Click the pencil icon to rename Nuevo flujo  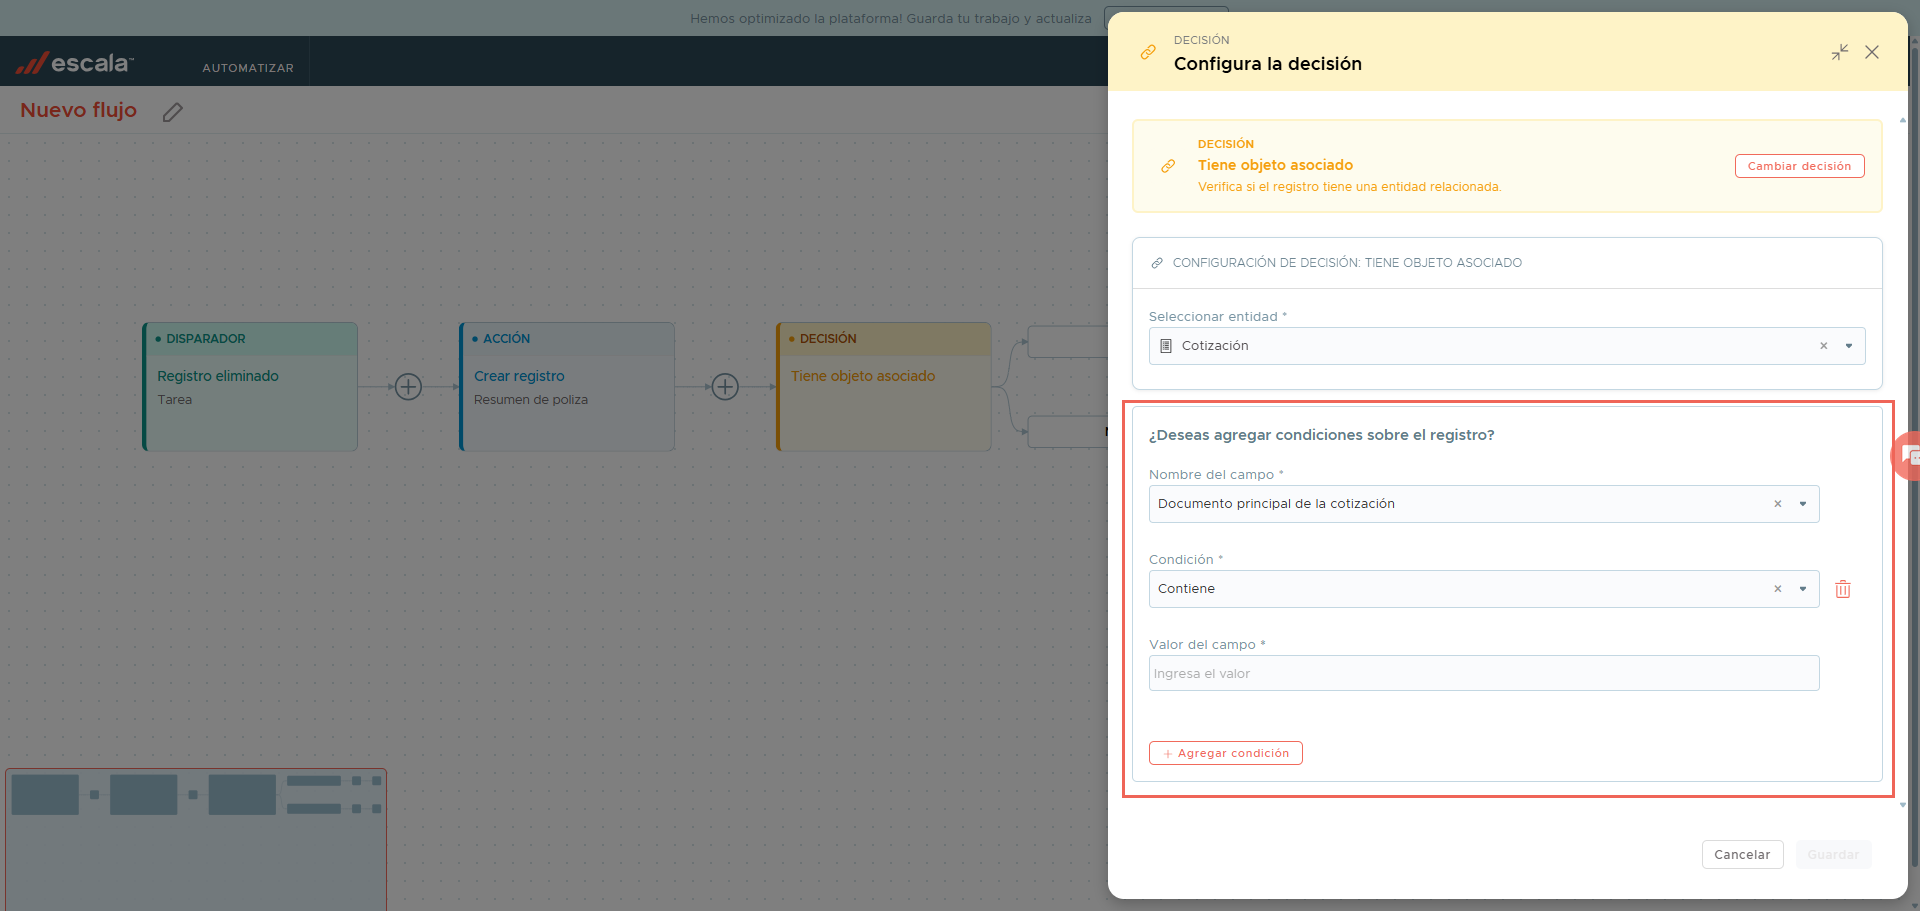(x=173, y=112)
